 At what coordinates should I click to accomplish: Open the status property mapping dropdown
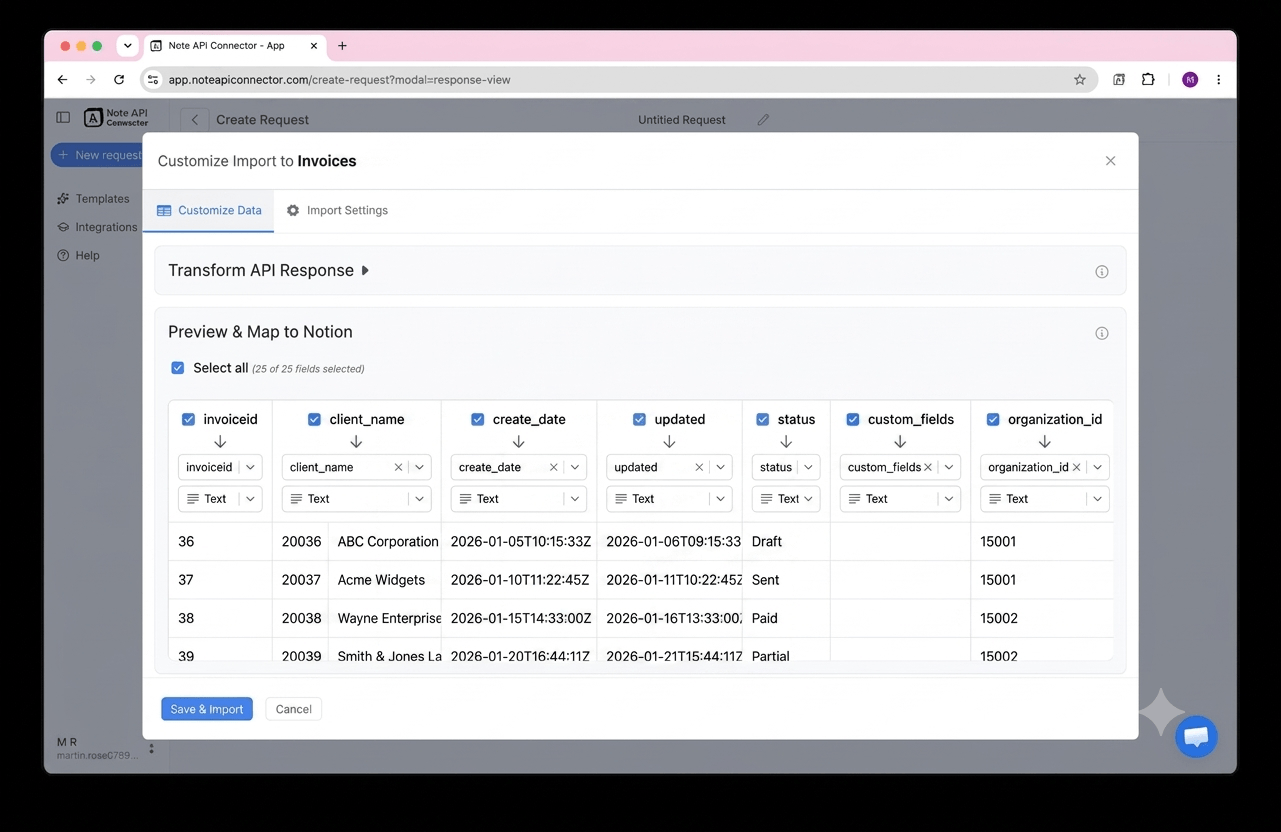tap(786, 467)
